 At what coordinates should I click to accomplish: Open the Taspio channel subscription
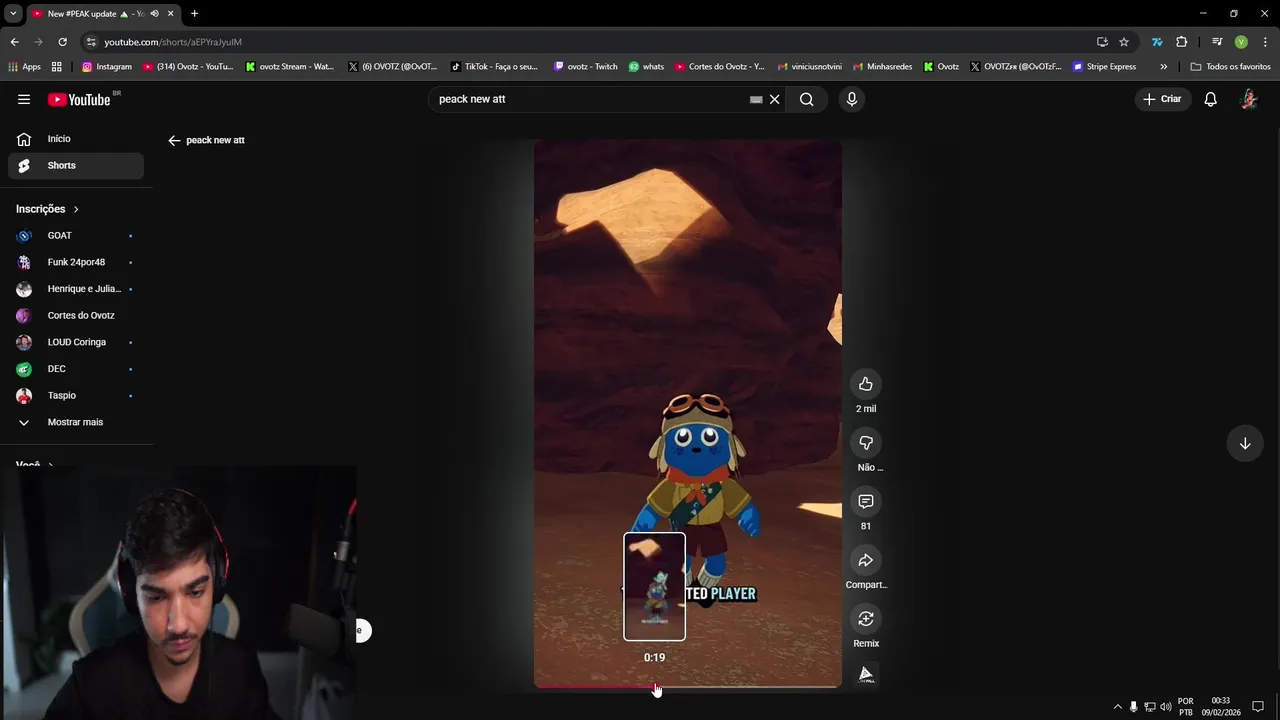pos(76,395)
